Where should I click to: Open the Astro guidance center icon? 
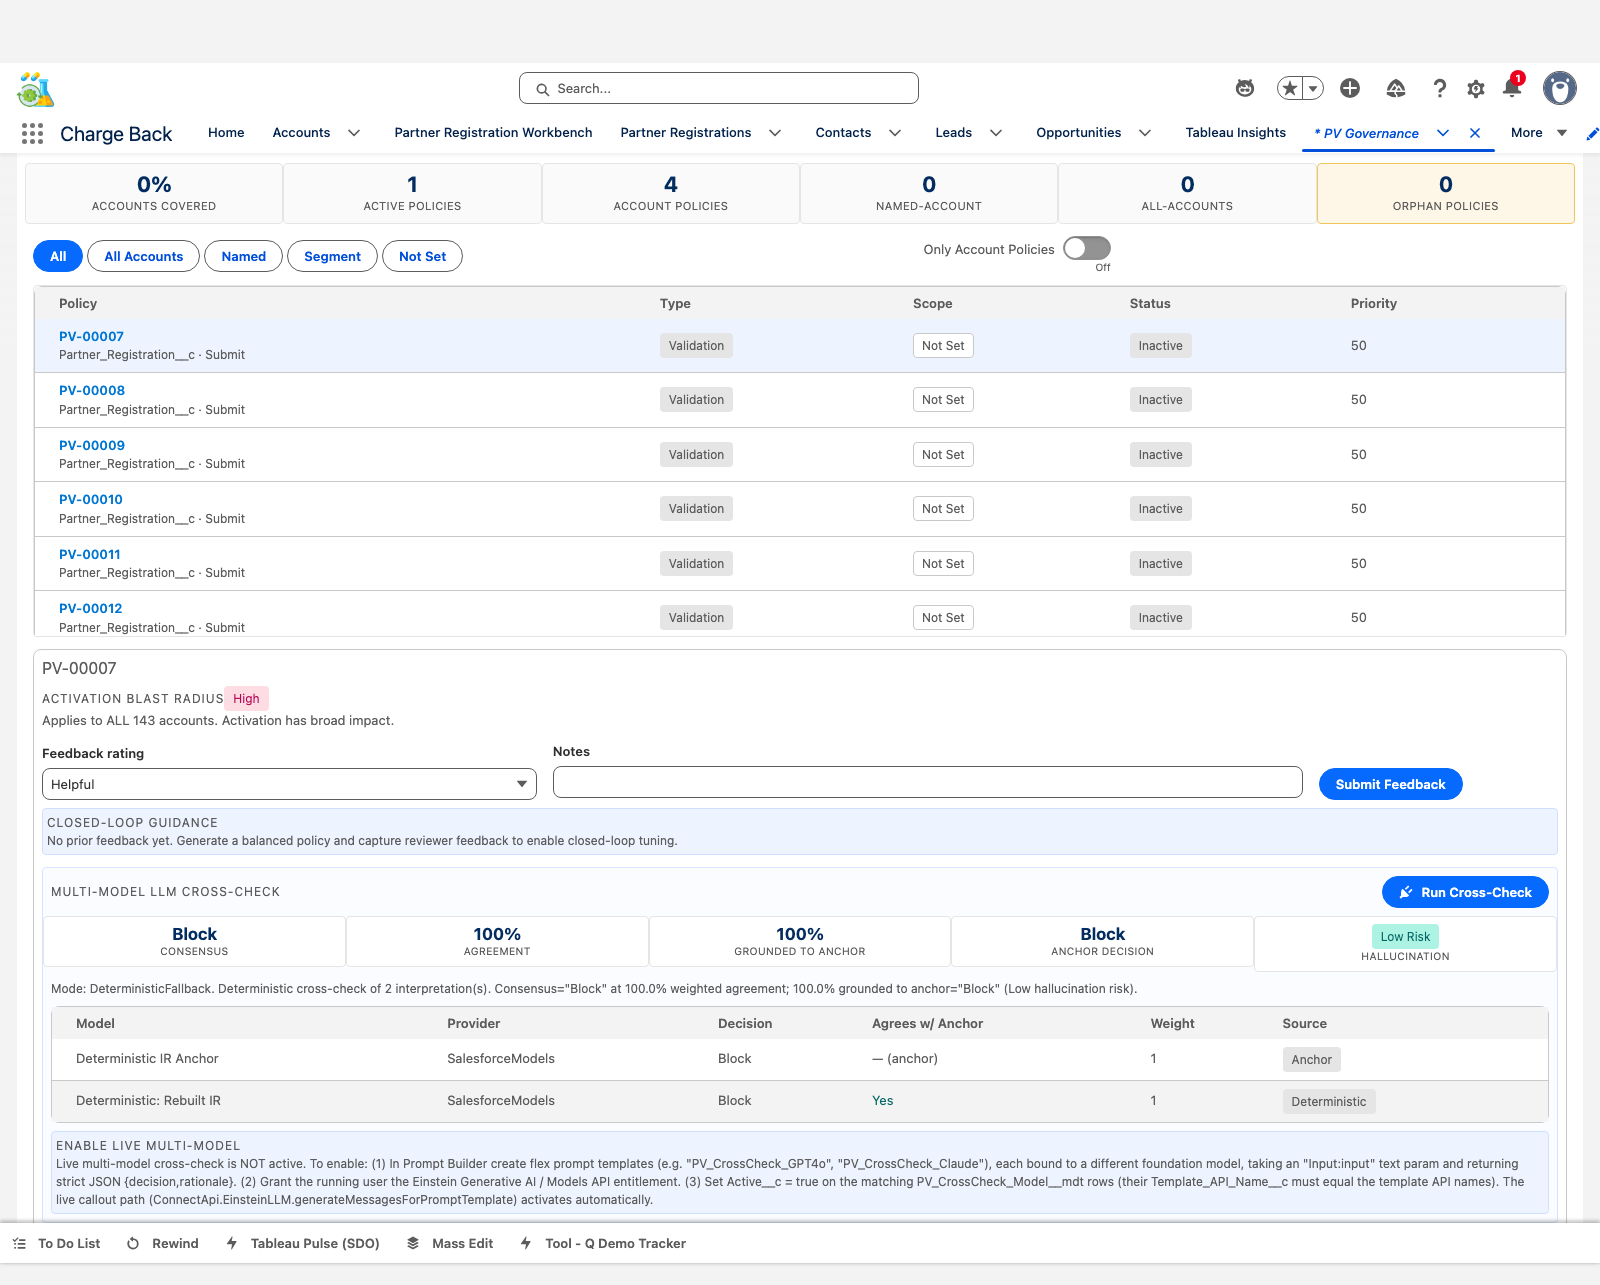[x=1245, y=88]
